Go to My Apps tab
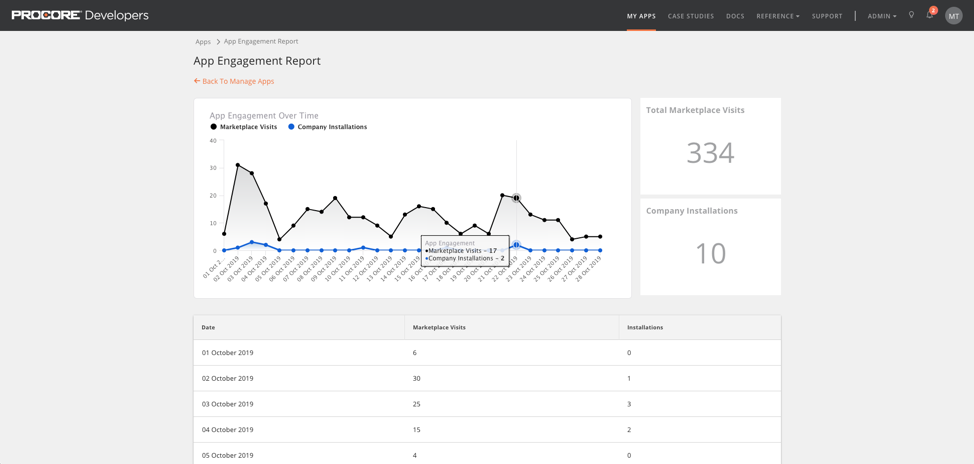974x464 pixels. (x=641, y=16)
